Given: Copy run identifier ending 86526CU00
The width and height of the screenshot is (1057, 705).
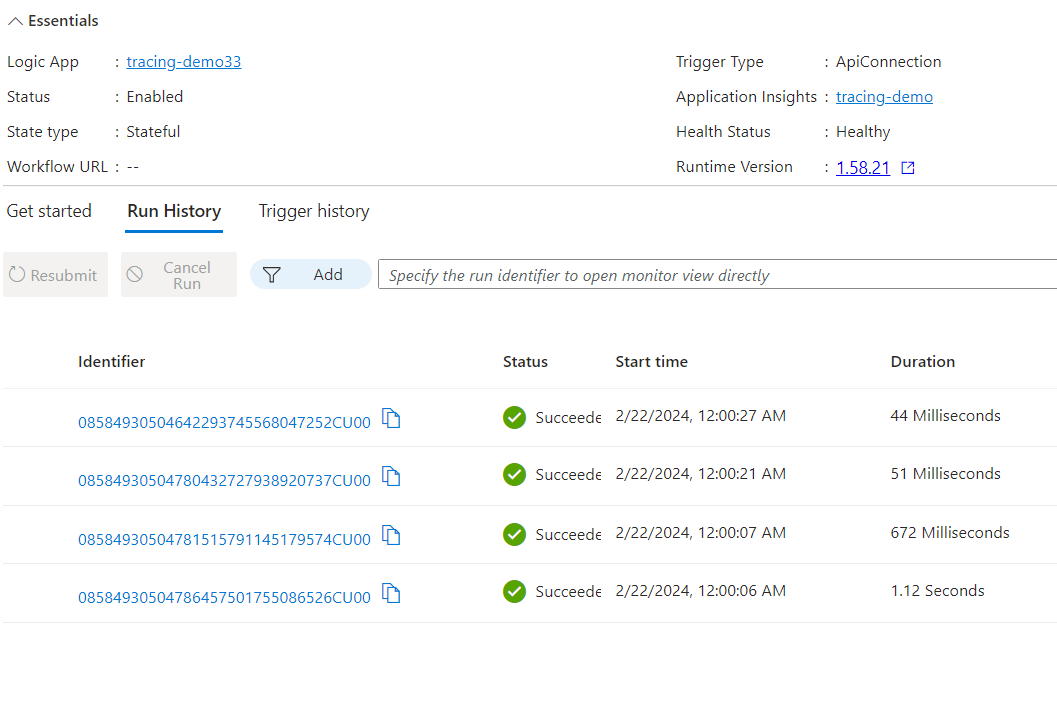Looking at the screenshot, I should (391, 594).
